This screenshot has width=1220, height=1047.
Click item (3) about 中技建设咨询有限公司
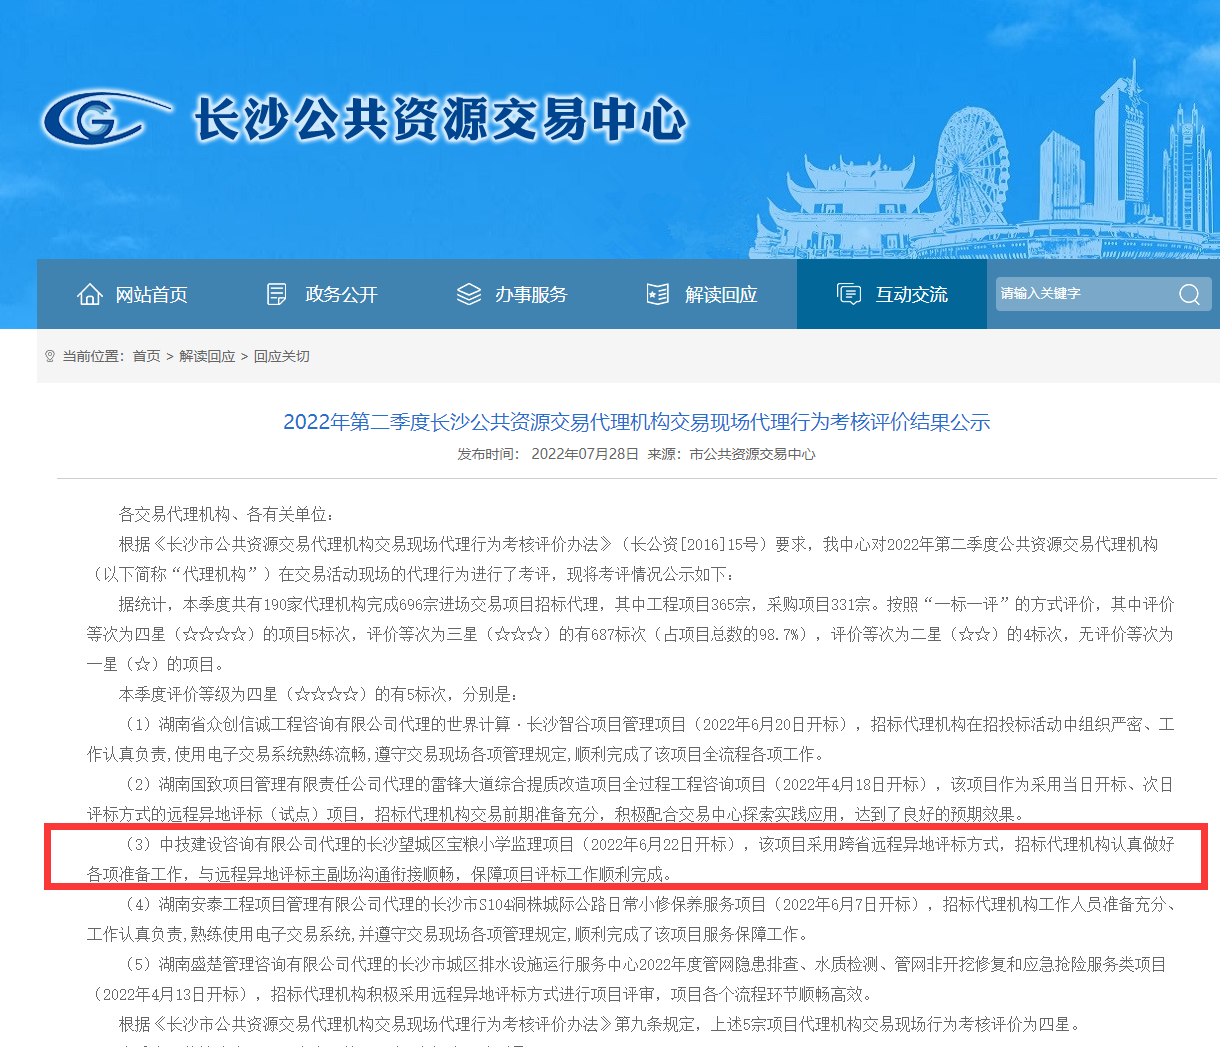[630, 859]
